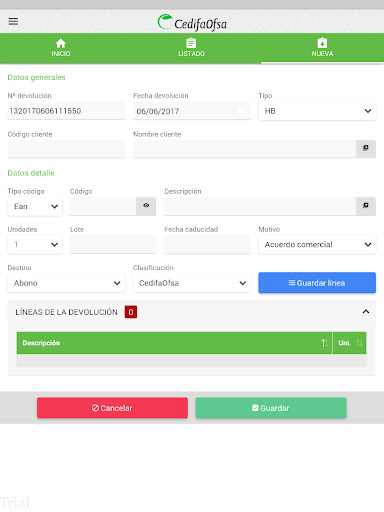Viewport: 384px width, 512px height.
Task: Open the Clasificación dropdown showing CedifaOfsa
Action: [x=192, y=283]
